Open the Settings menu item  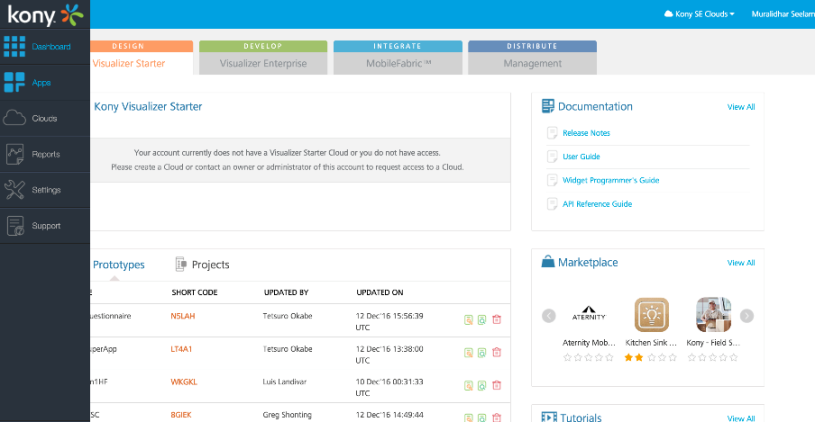click(x=45, y=190)
